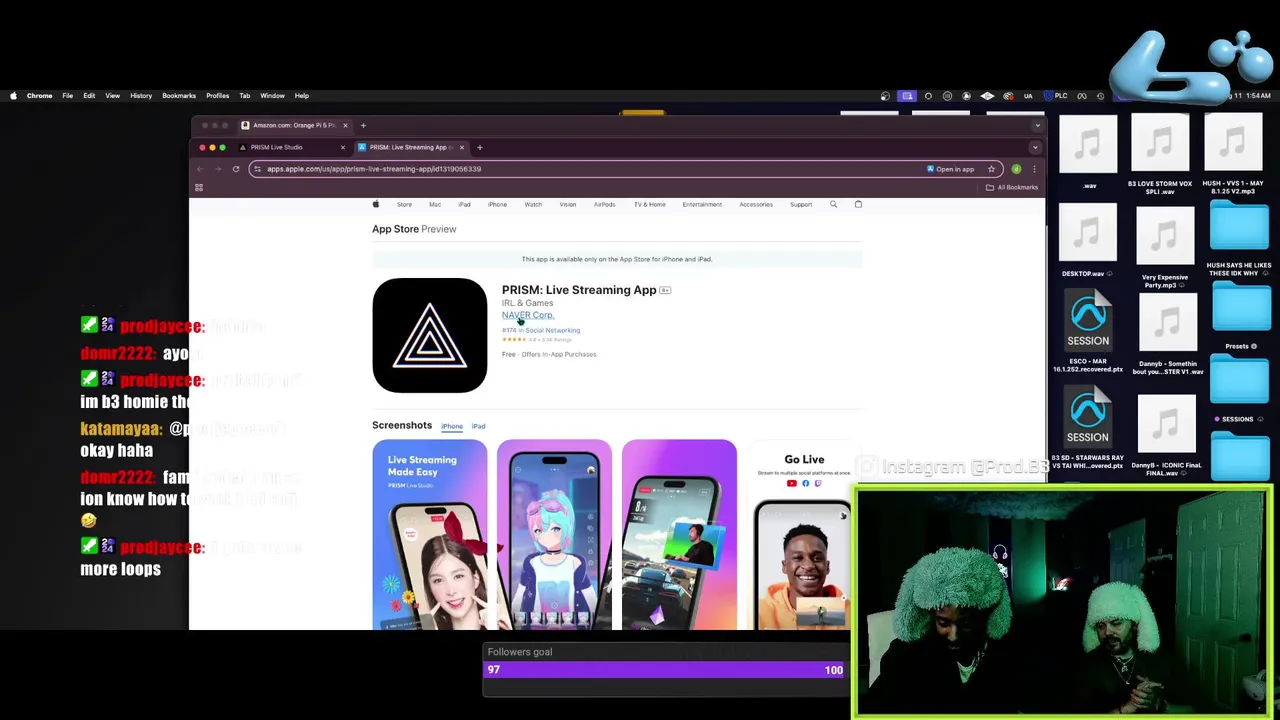Open the Apple menu in the menu bar

click(x=13, y=96)
